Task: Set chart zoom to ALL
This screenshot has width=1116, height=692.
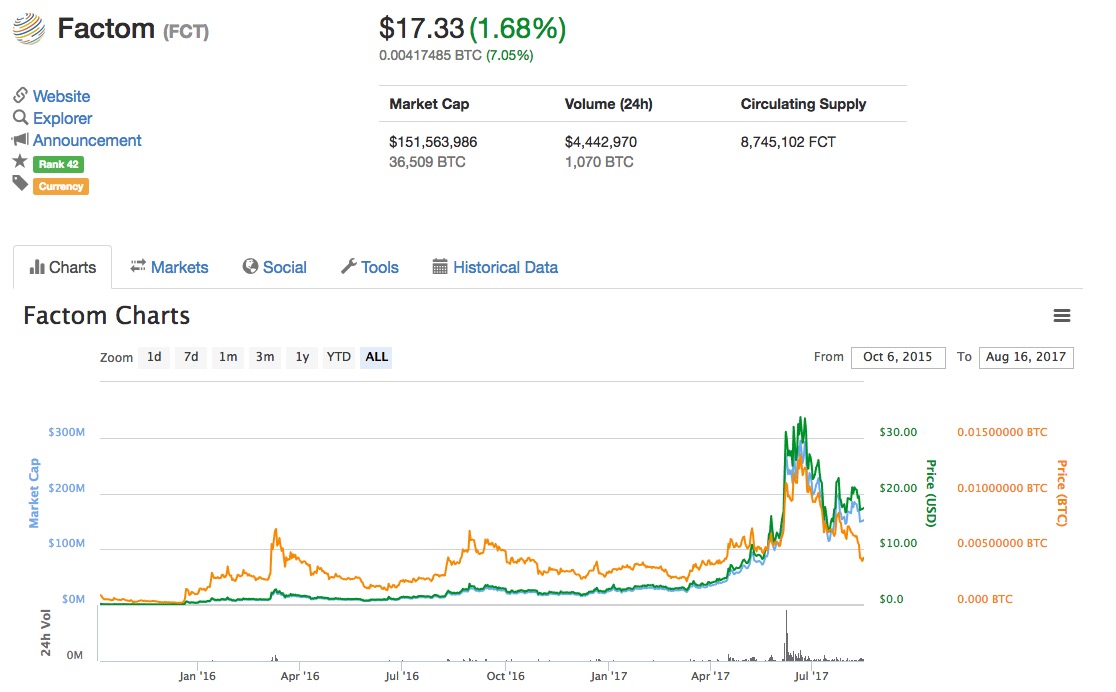Action: (x=377, y=357)
